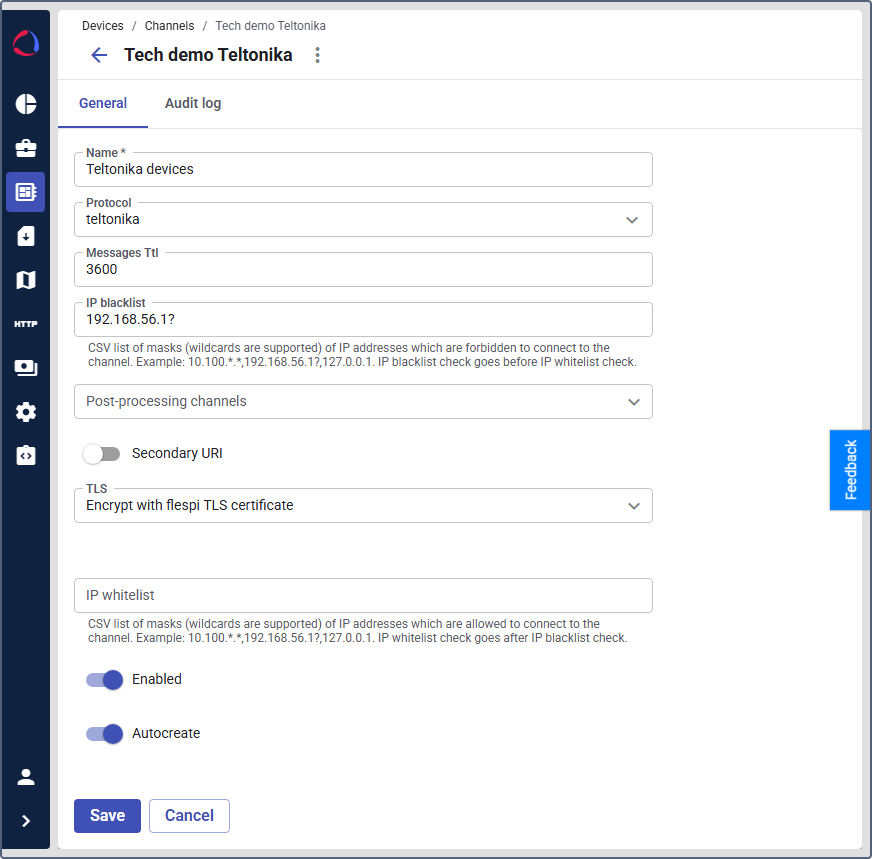The width and height of the screenshot is (872, 859).
Task: Click into the IP whitelist field
Action: tap(363, 596)
